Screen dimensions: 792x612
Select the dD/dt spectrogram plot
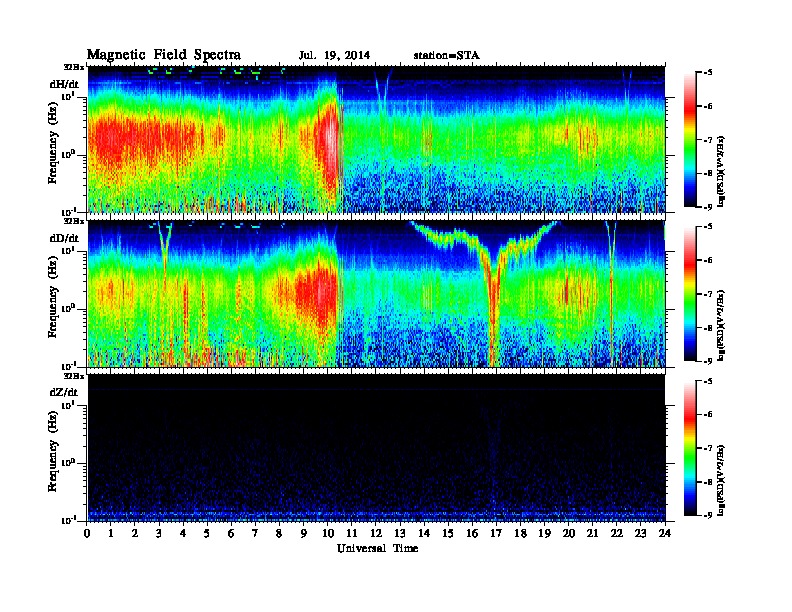click(376, 293)
